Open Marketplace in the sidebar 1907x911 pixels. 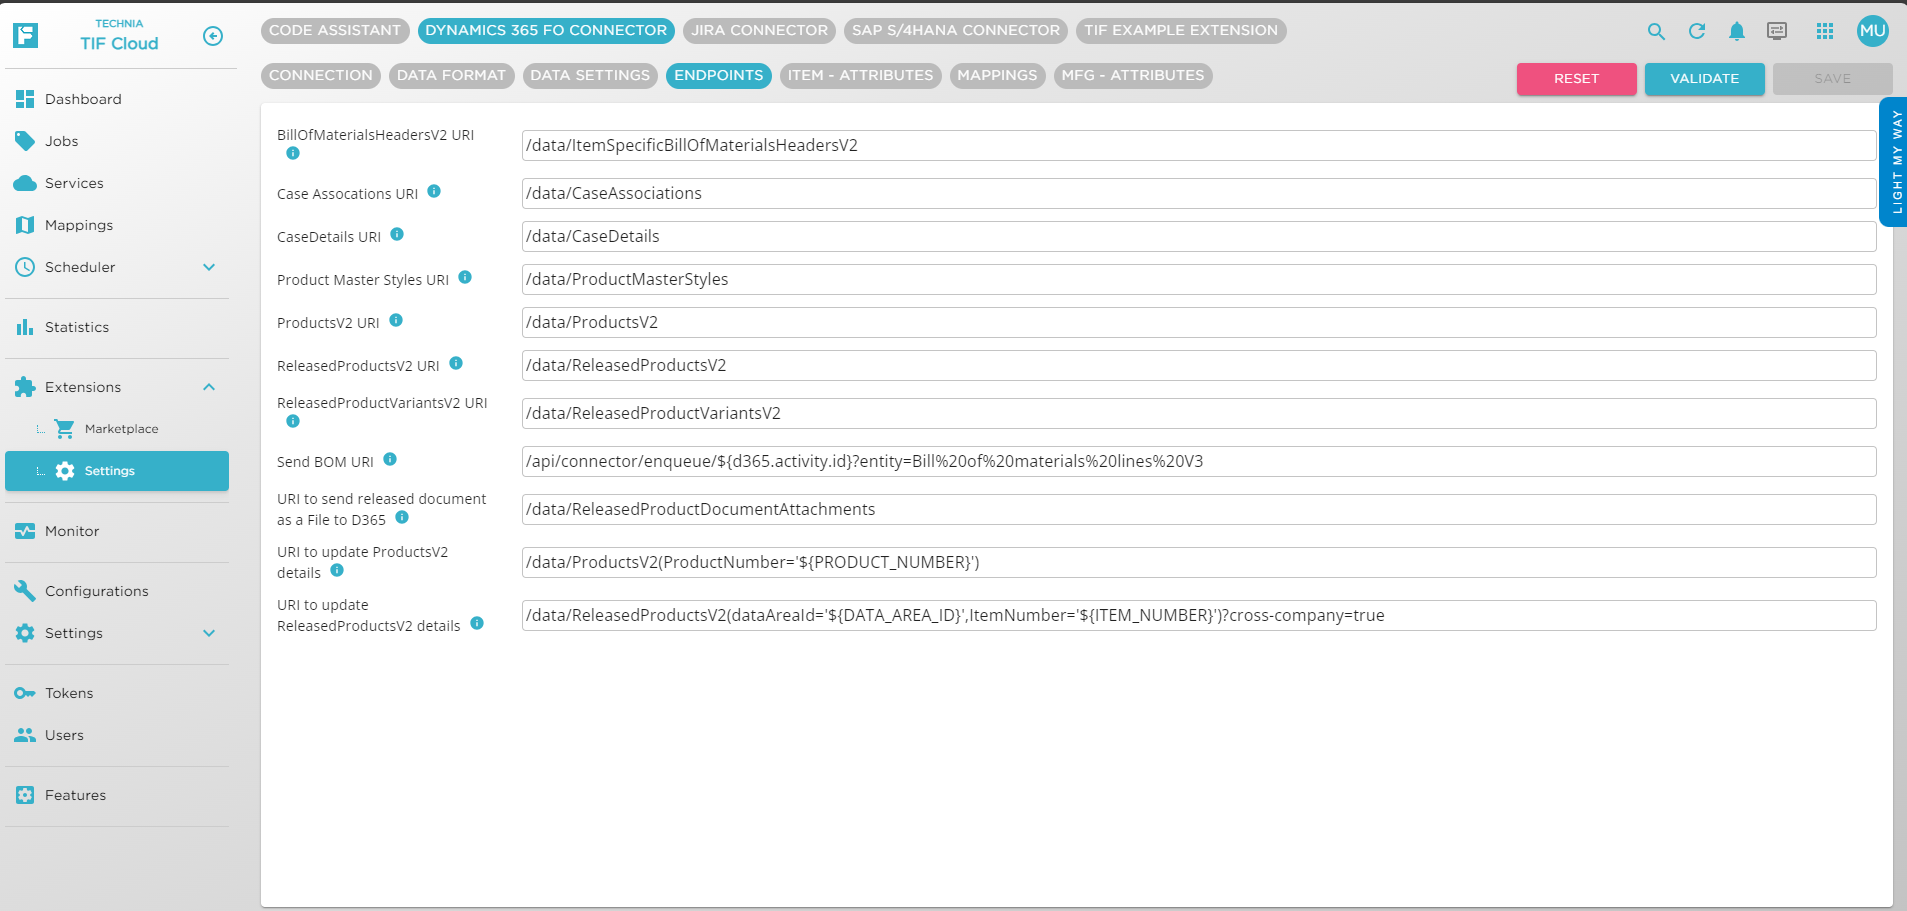[121, 429]
